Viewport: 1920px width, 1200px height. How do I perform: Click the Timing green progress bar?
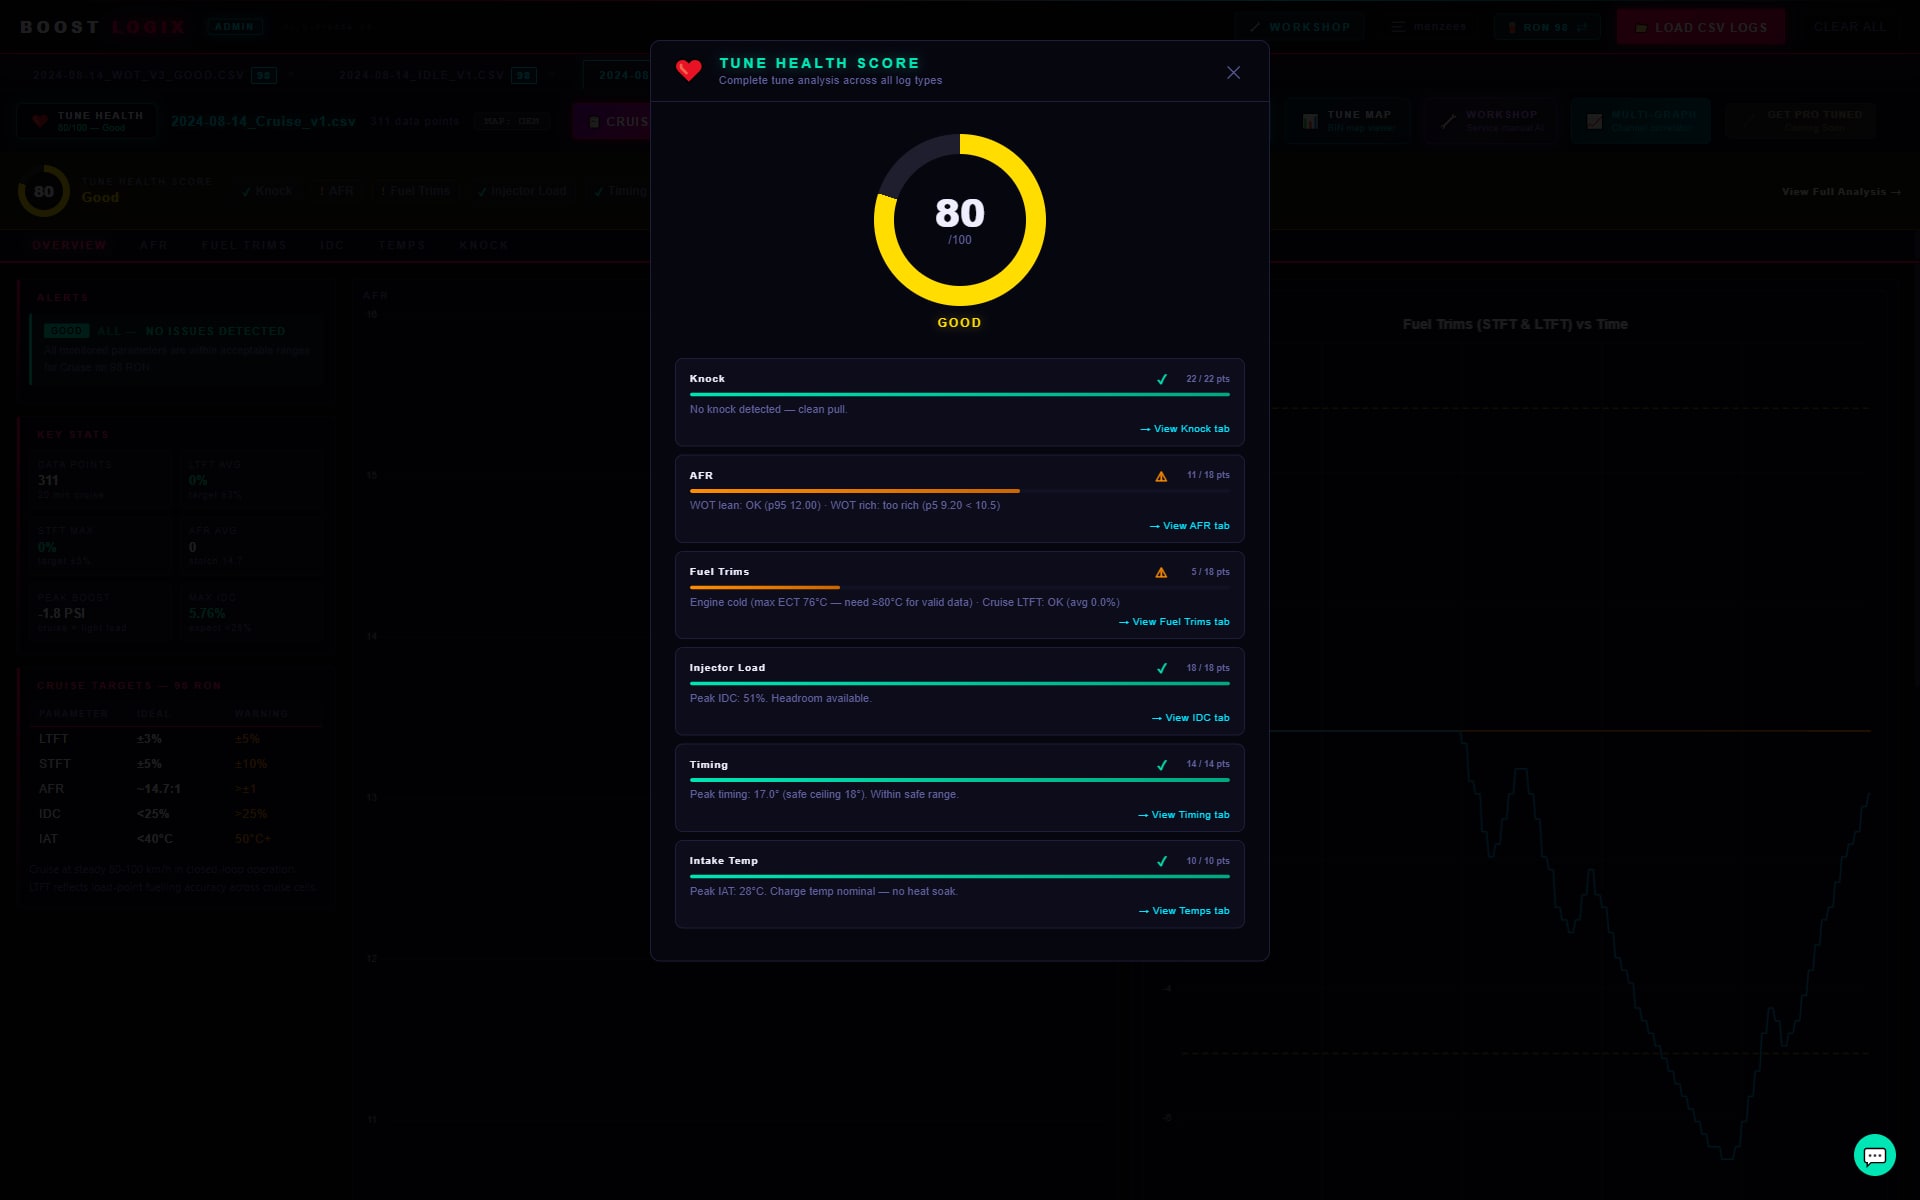[x=960, y=780]
